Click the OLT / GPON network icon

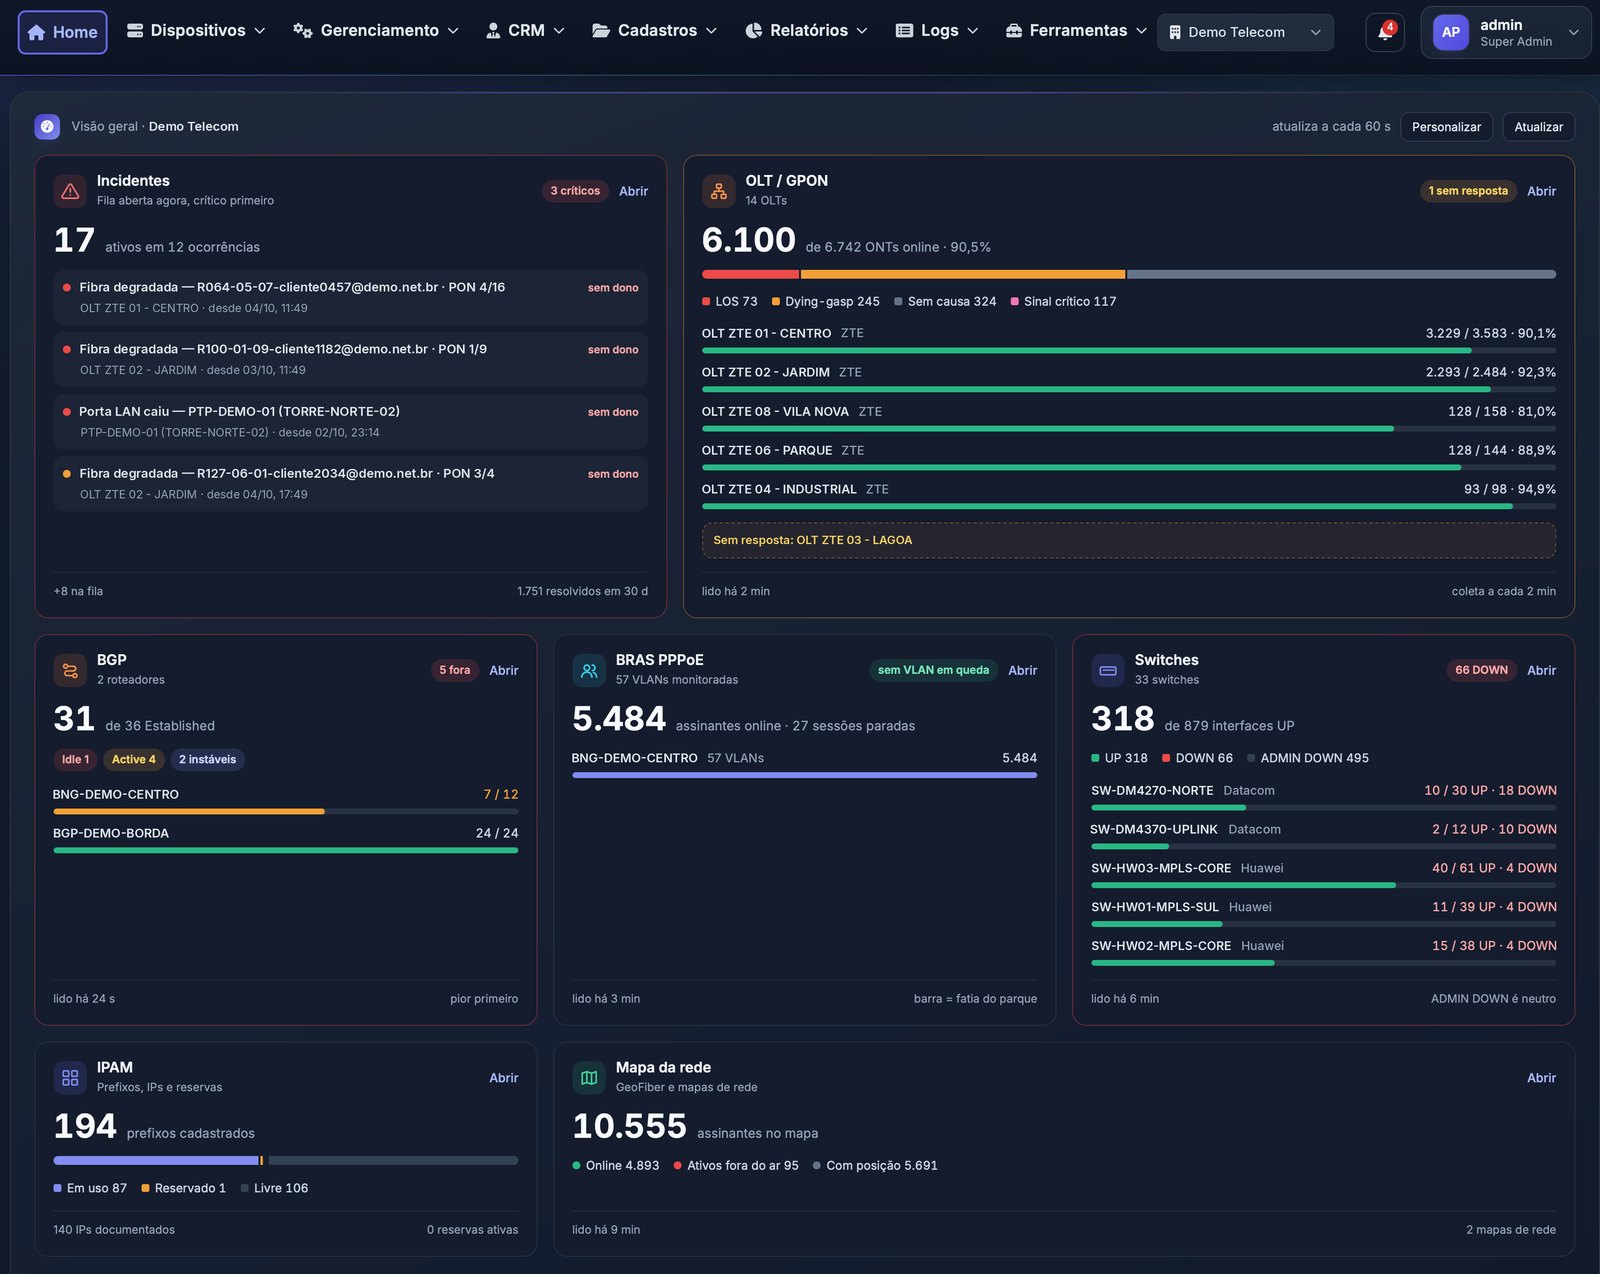[718, 190]
